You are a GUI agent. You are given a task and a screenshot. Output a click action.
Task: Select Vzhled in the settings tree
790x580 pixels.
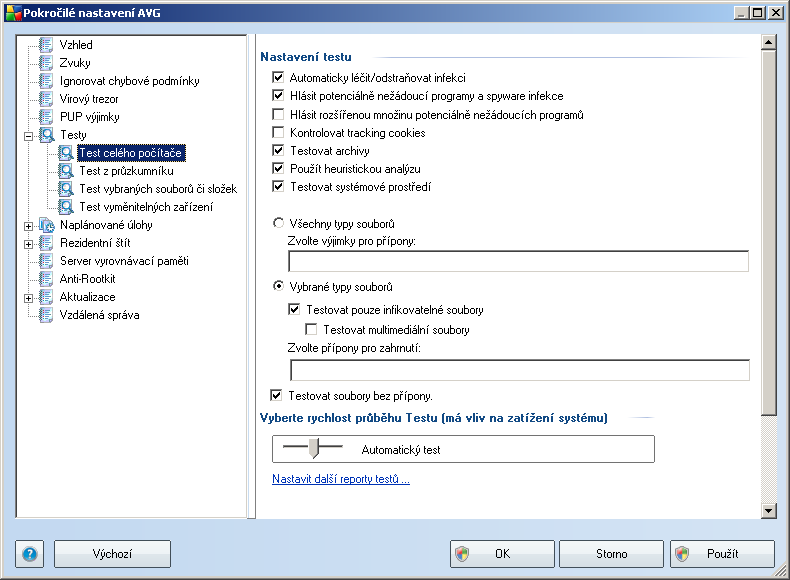(76, 45)
